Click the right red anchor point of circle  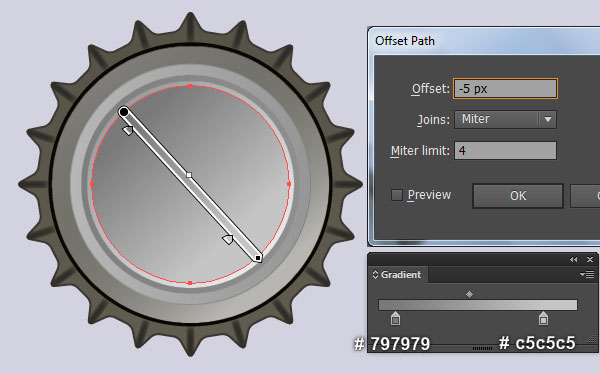(289, 184)
